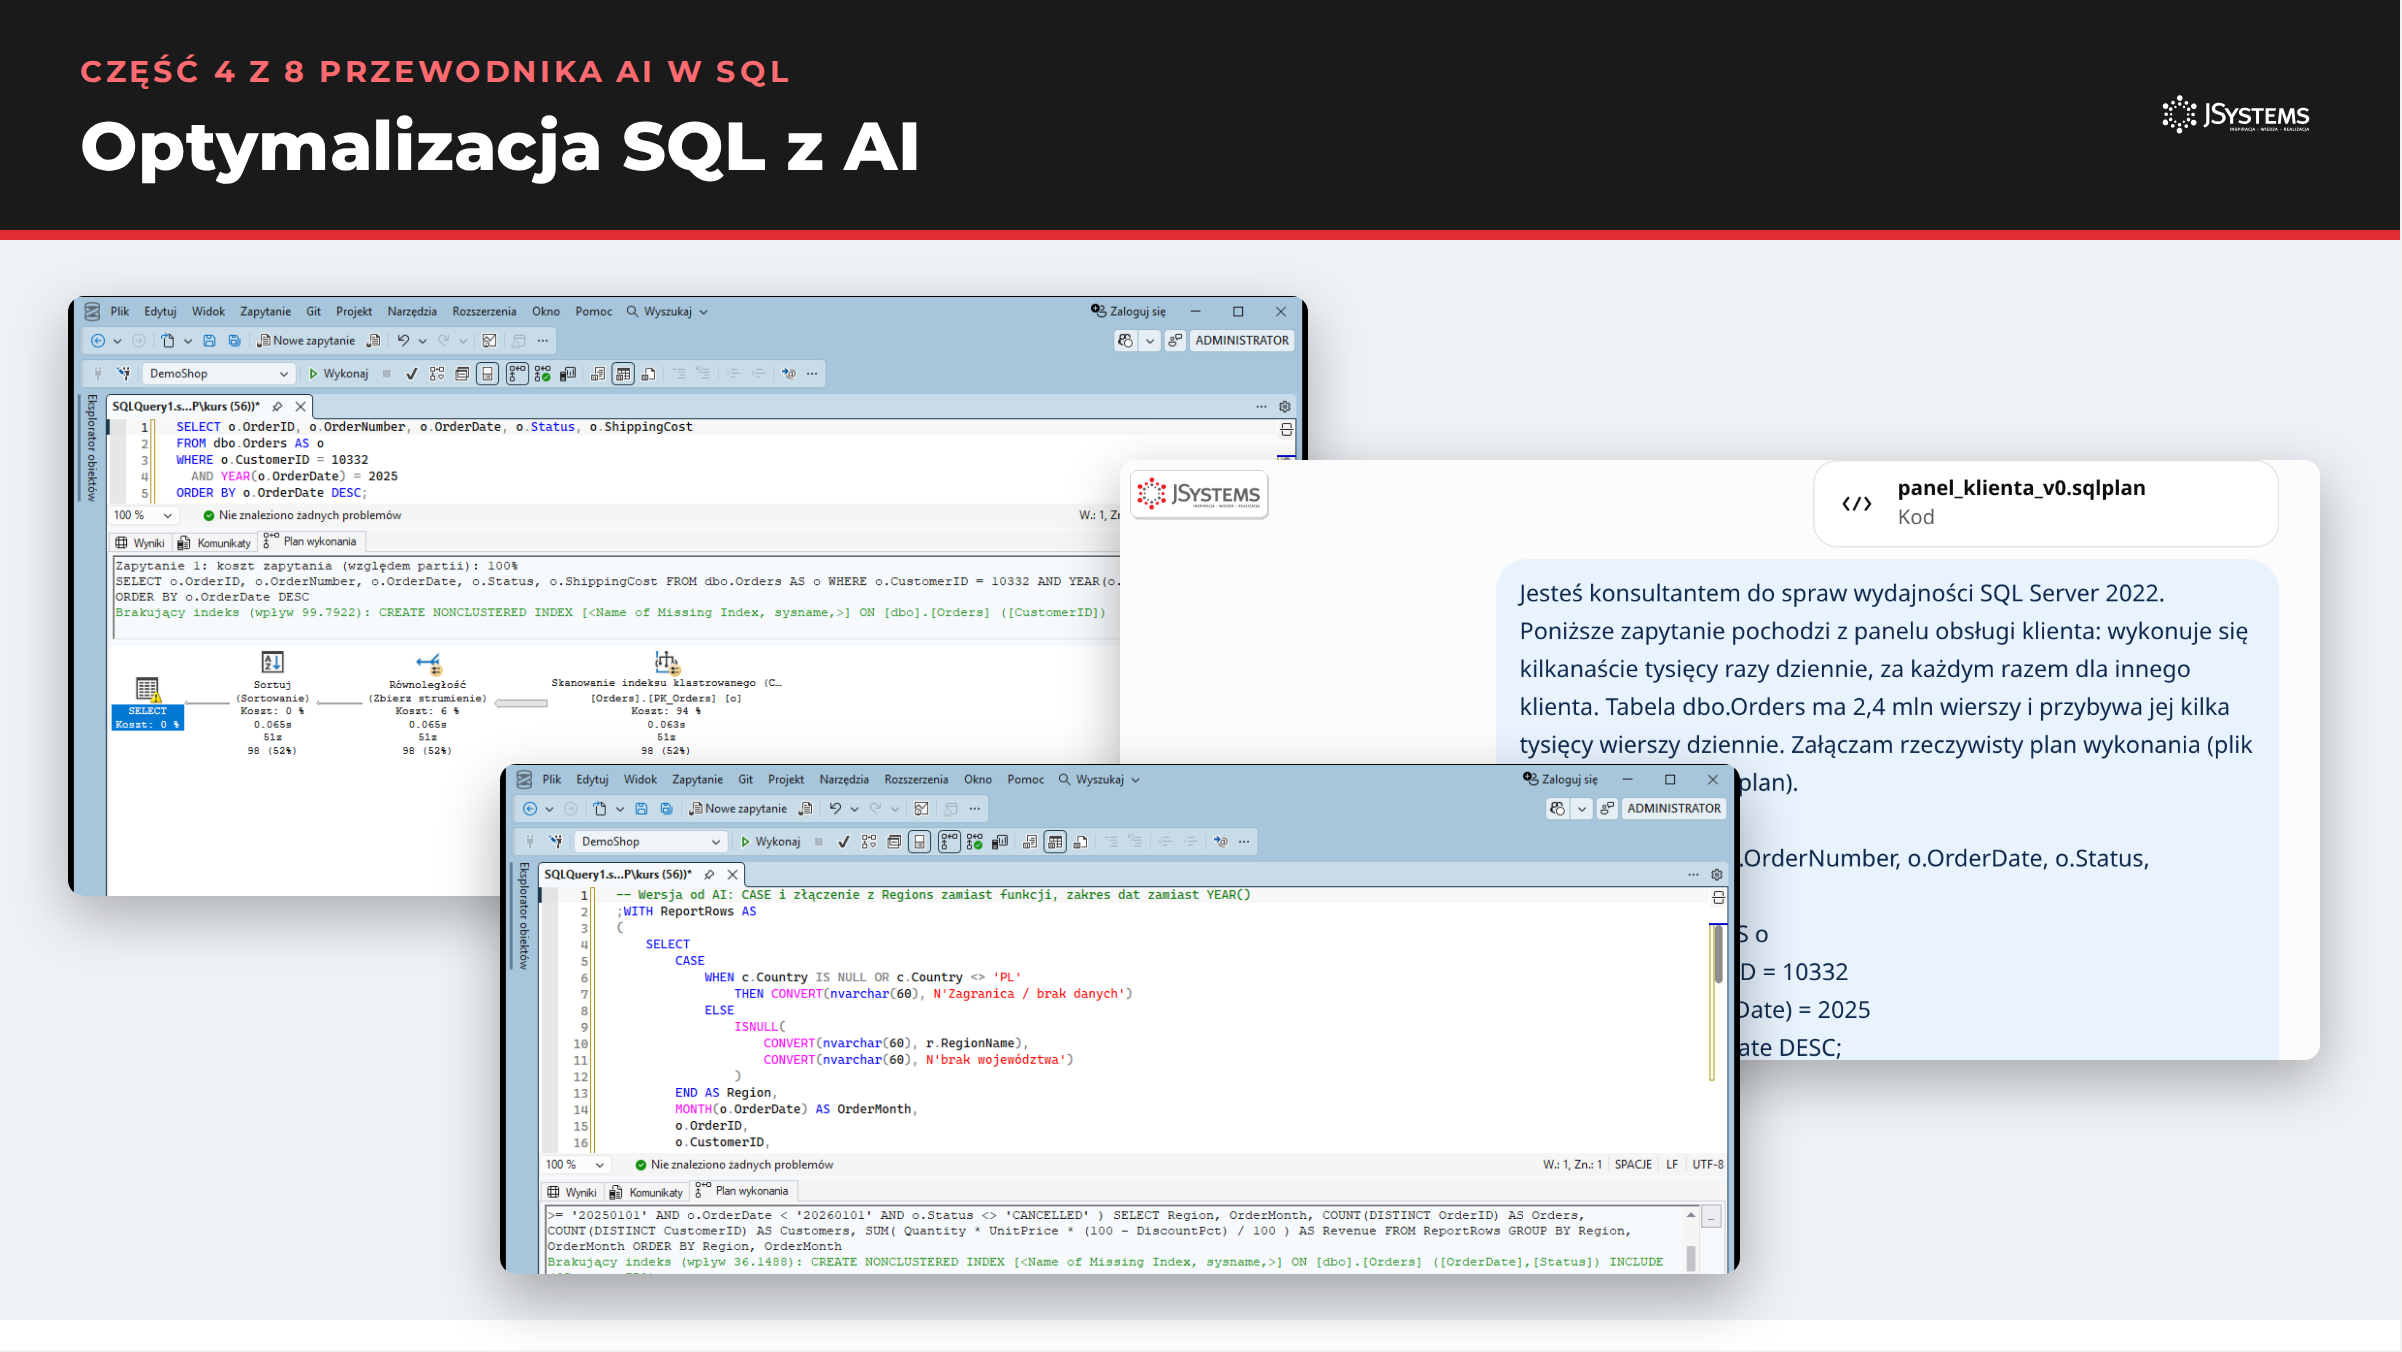Click the SELECT plan node in back window
This screenshot has height=1352, width=2402.
pos(147,704)
